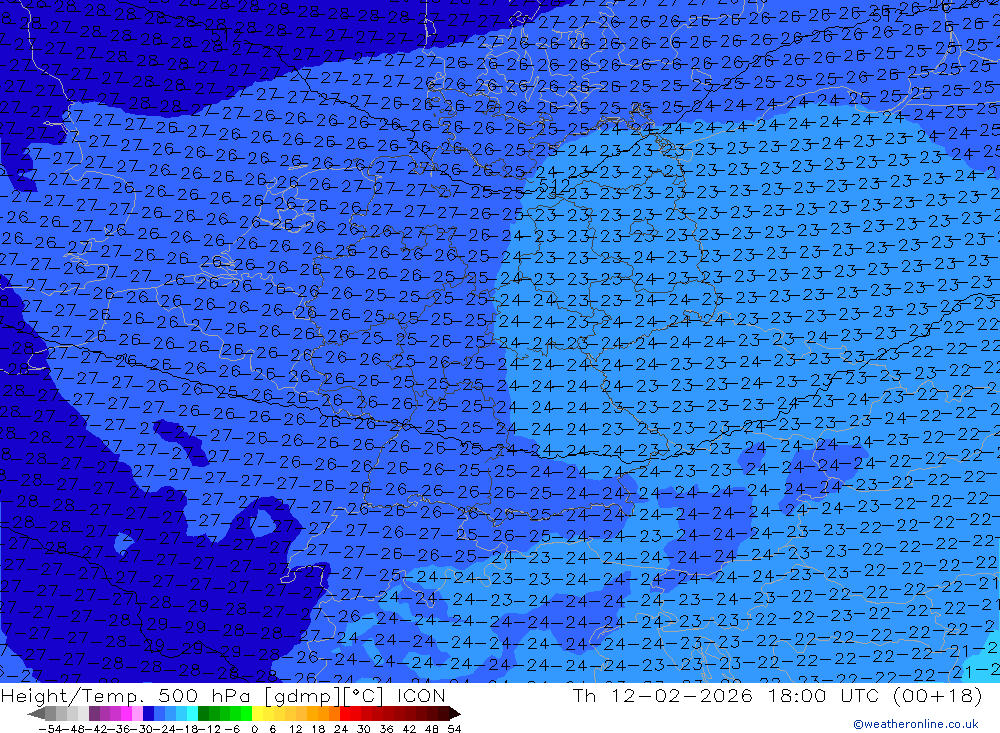This screenshot has width=1000, height=733.
Task: Click the legend label "54" at right end
Action: click(x=454, y=728)
